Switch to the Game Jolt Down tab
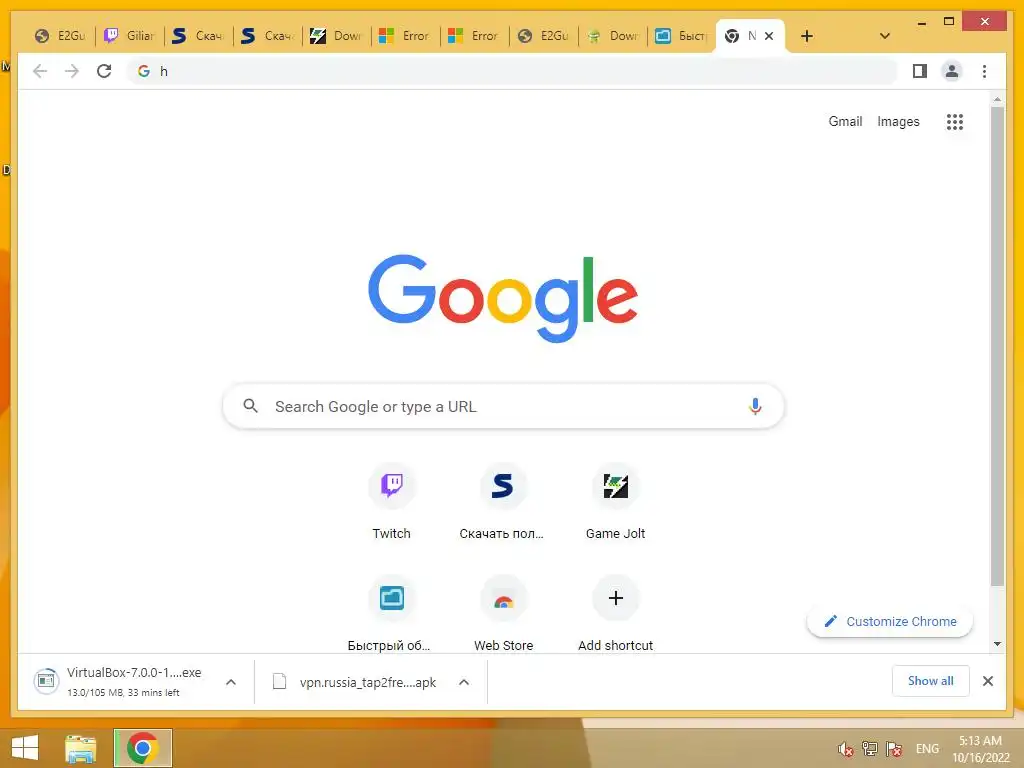1024x768 pixels. point(336,36)
